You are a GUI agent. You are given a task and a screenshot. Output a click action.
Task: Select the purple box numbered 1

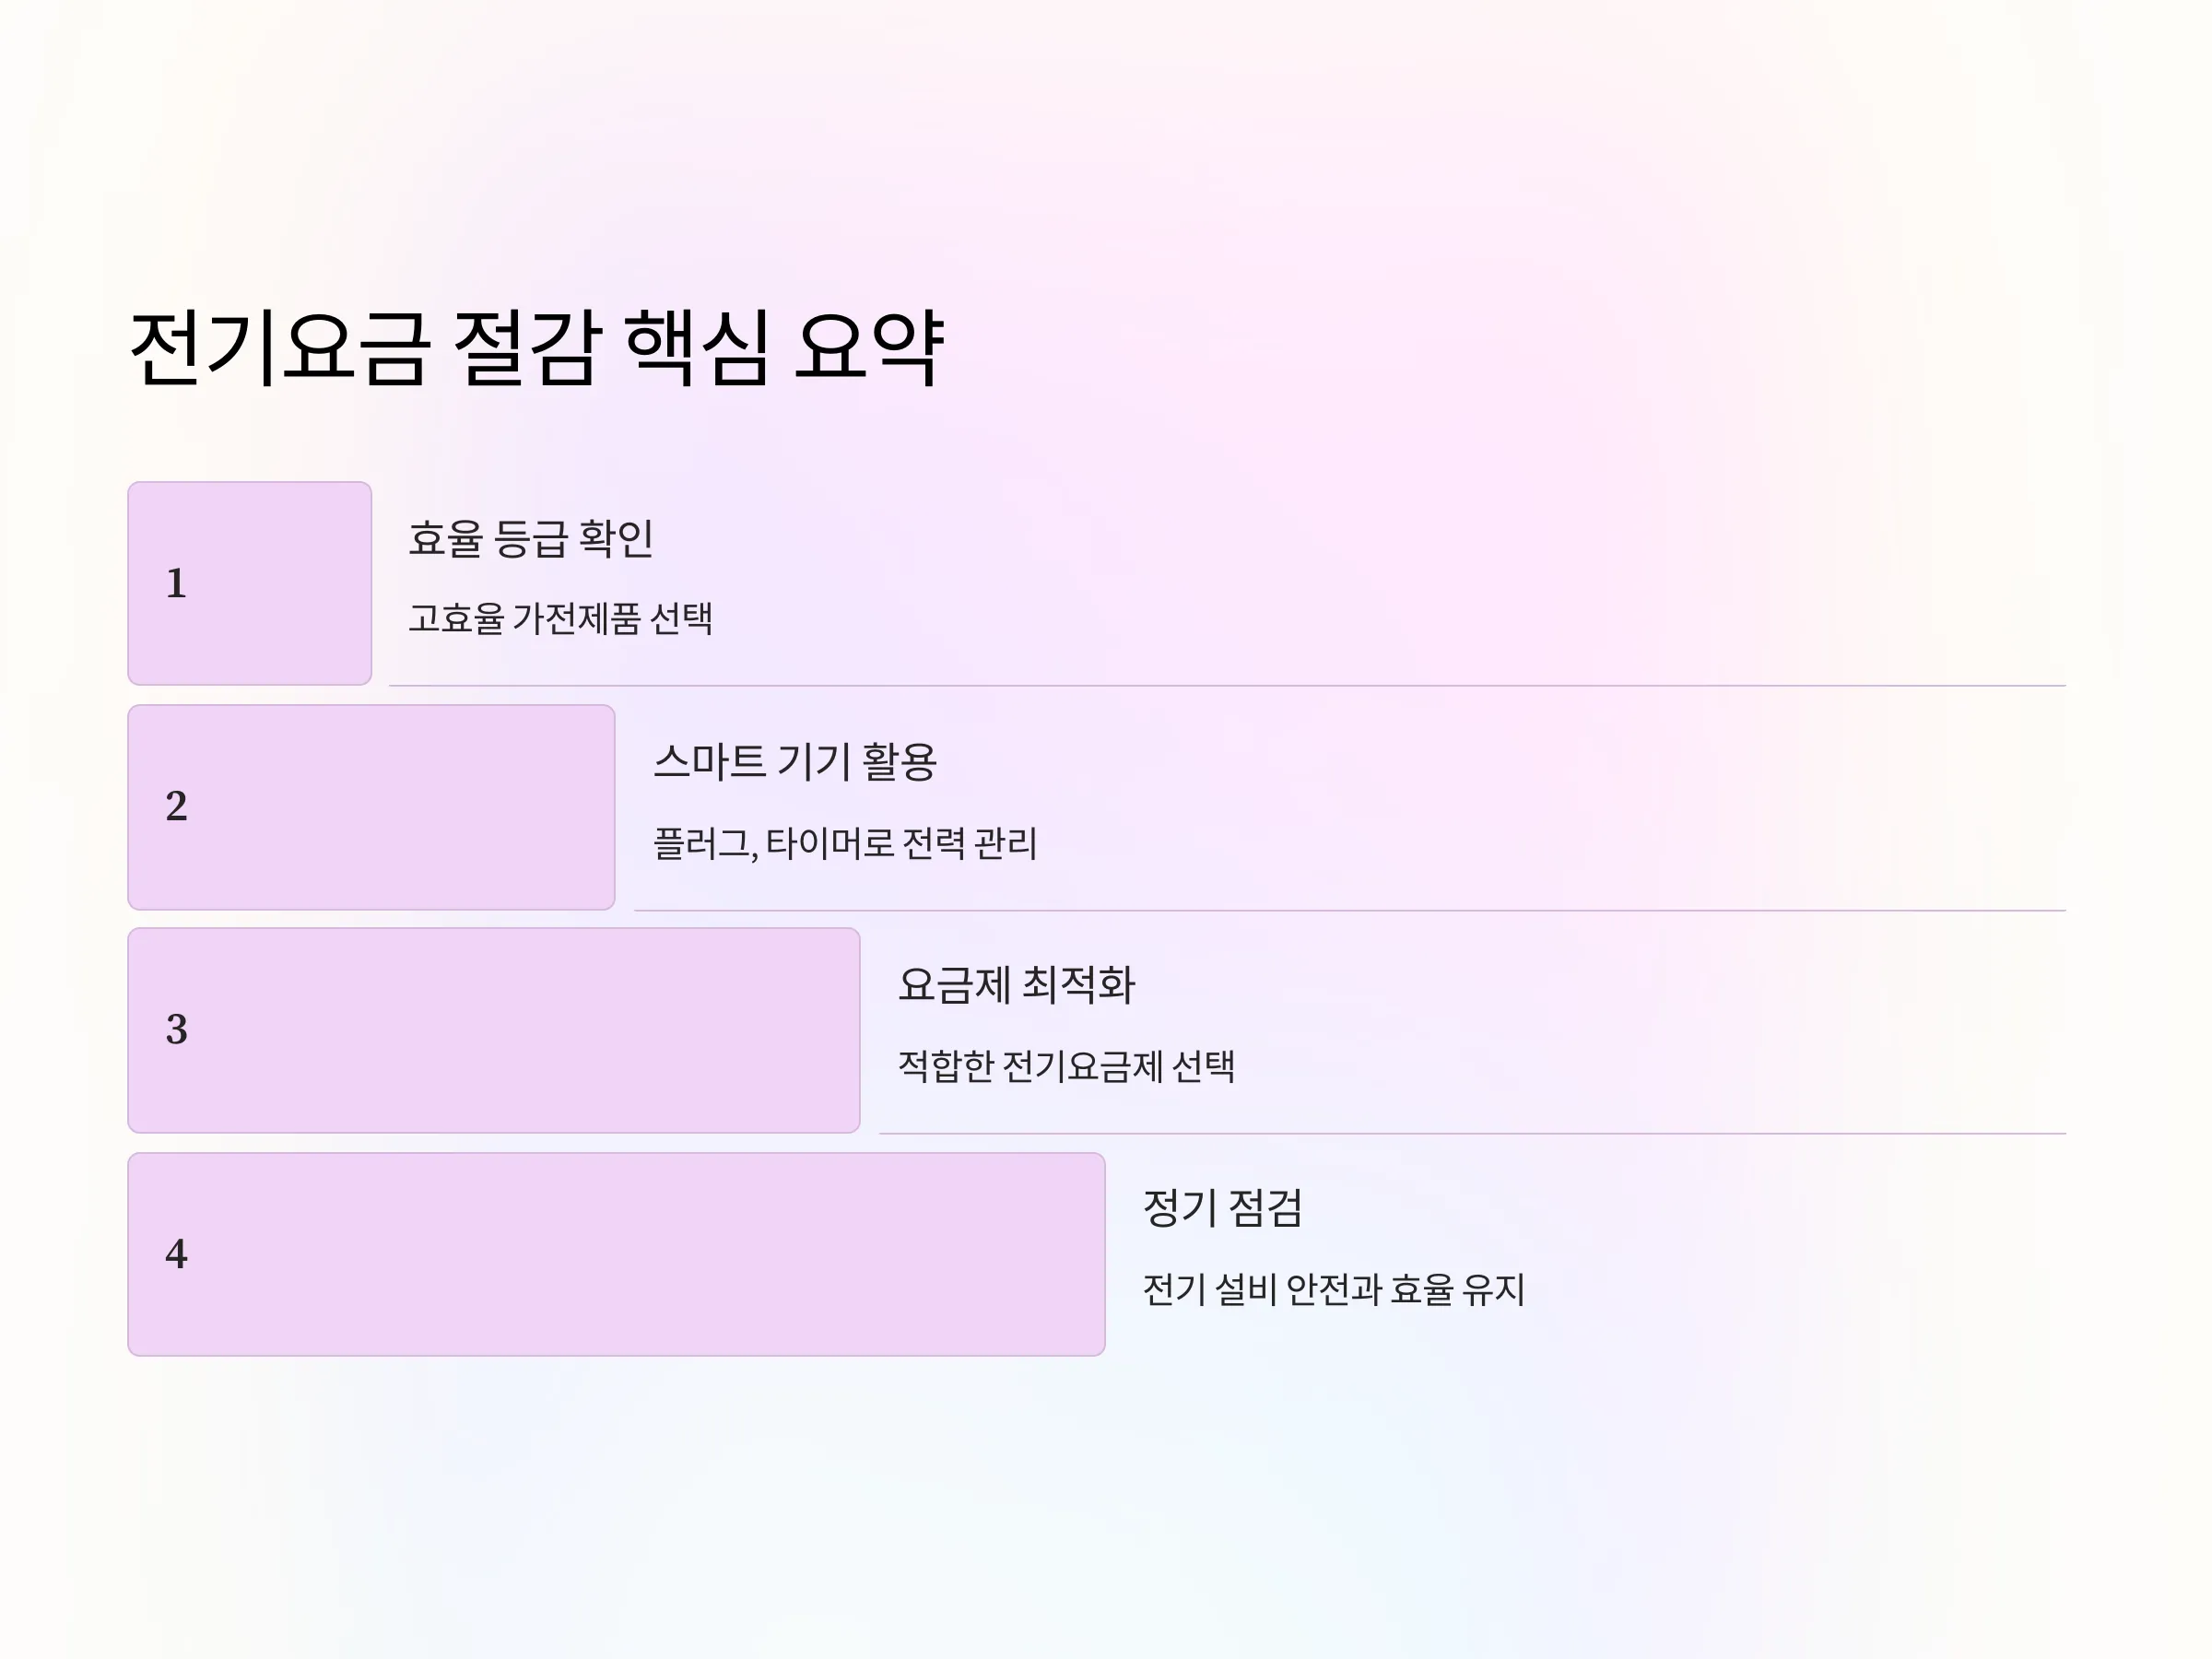pyautogui.click(x=250, y=583)
